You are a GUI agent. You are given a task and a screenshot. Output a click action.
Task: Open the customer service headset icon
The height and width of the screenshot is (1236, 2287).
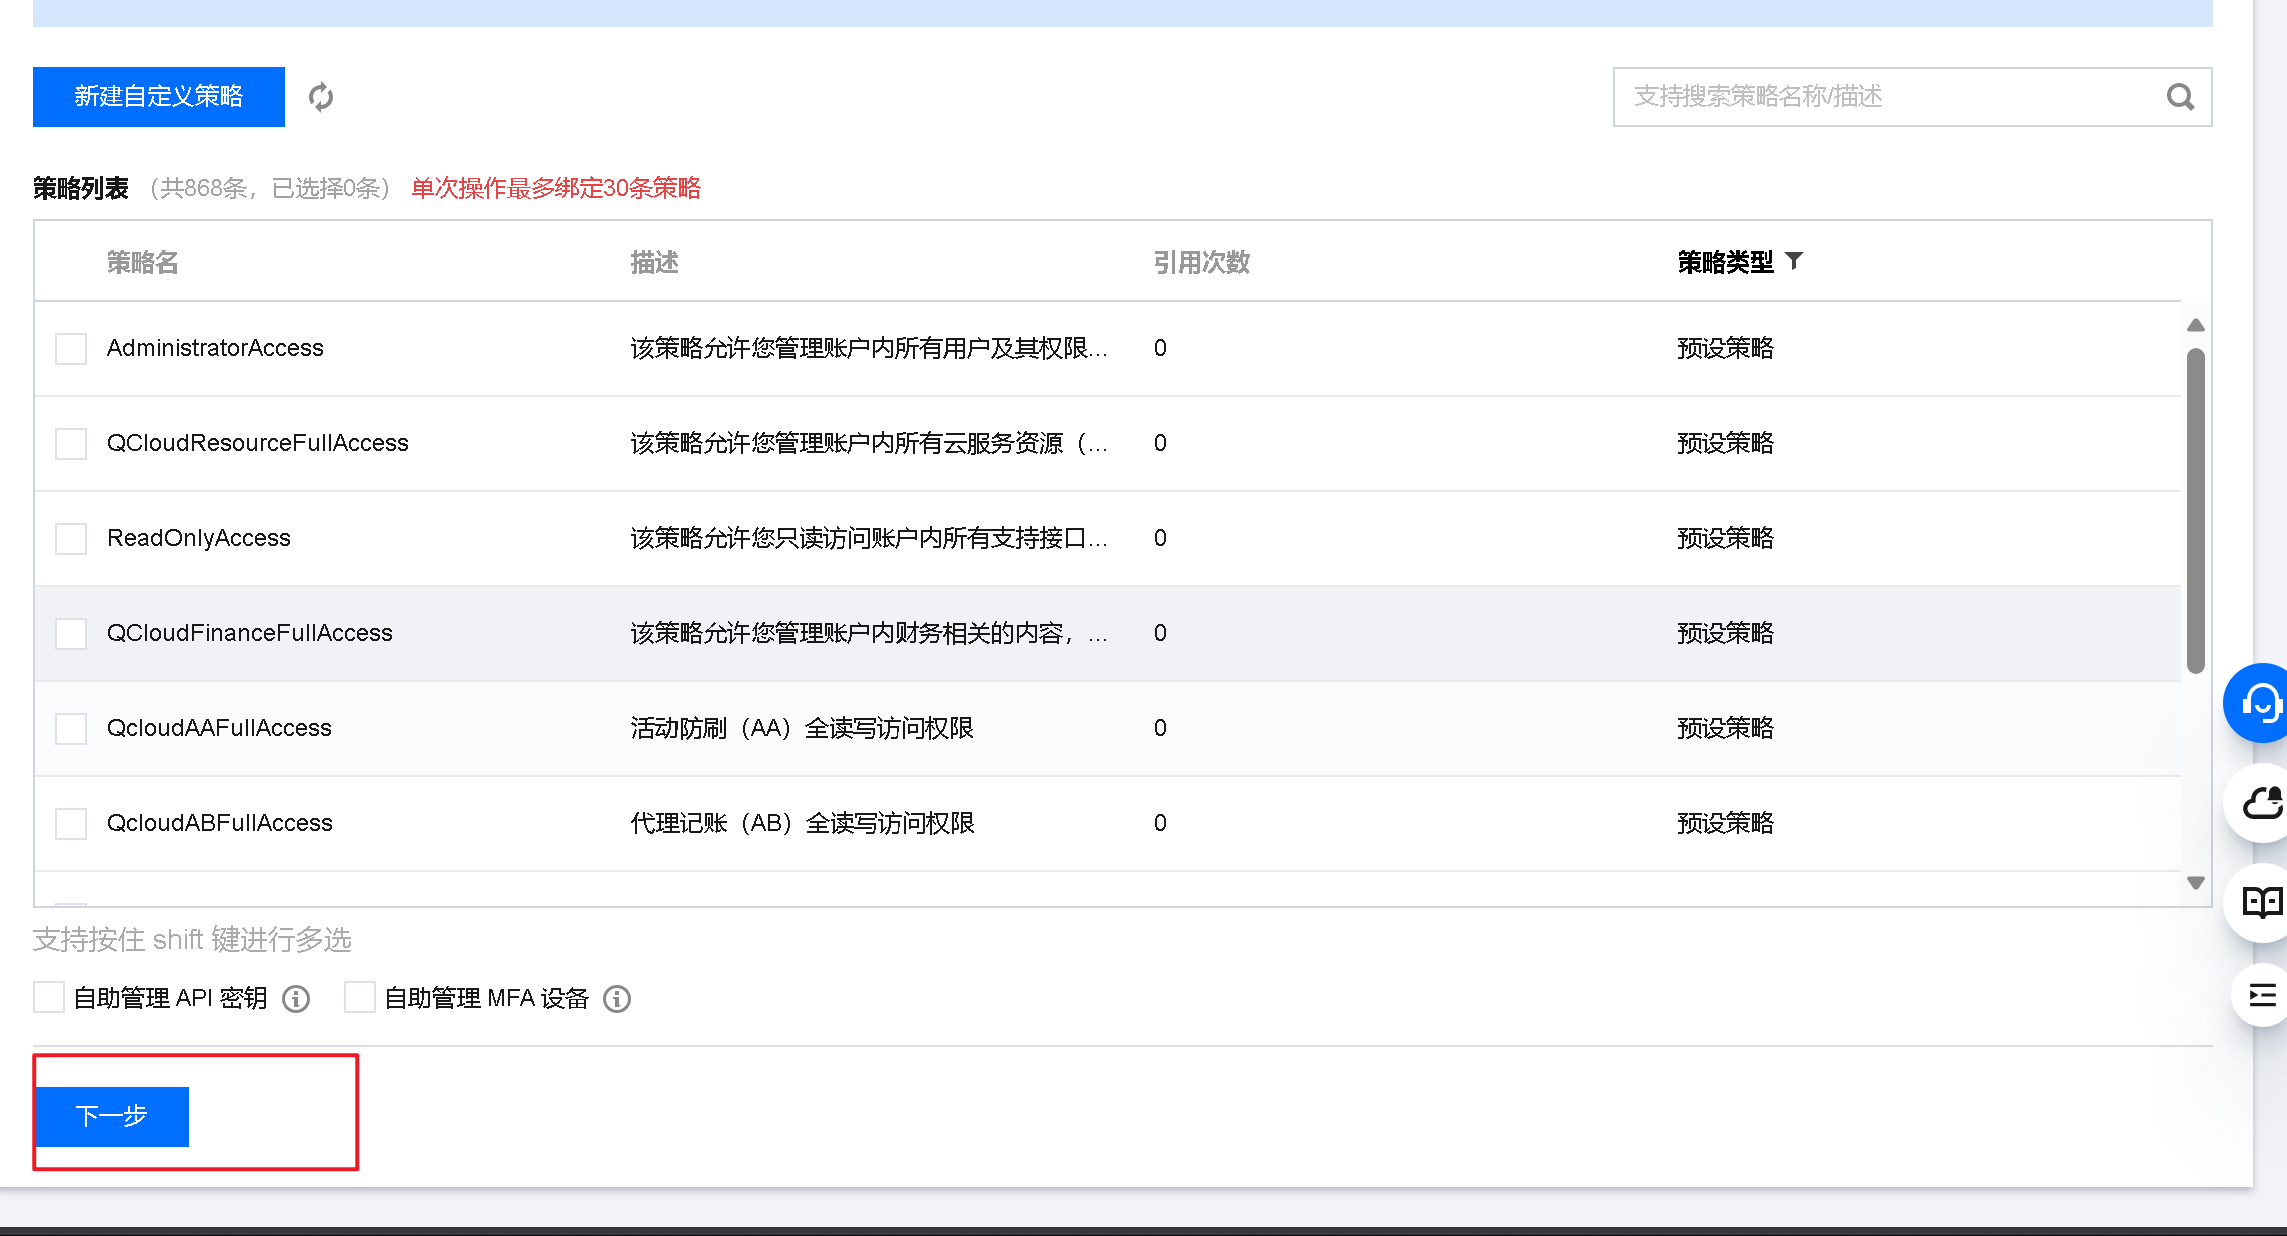tap(2260, 703)
